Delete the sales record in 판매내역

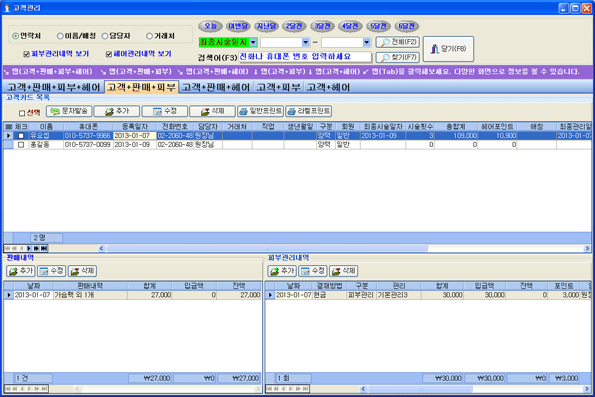[x=82, y=271]
